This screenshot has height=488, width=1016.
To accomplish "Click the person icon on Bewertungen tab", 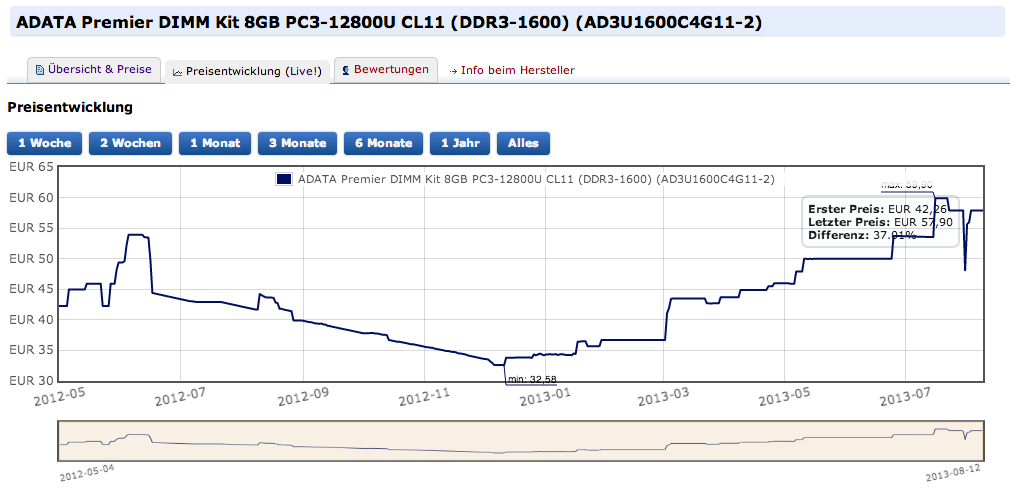I will [x=347, y=69].
